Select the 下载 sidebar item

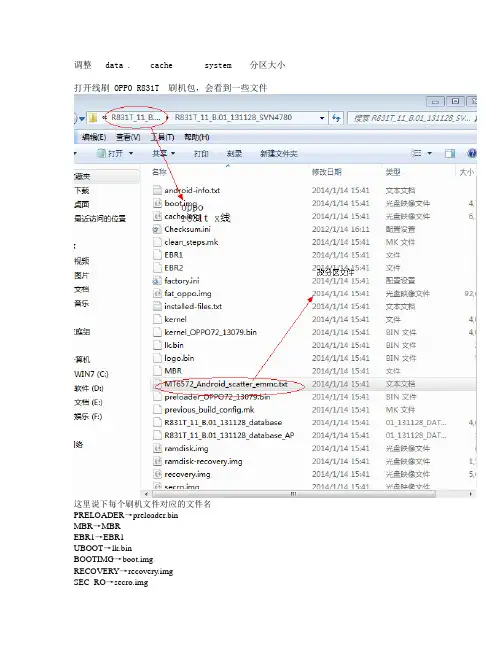82,190
